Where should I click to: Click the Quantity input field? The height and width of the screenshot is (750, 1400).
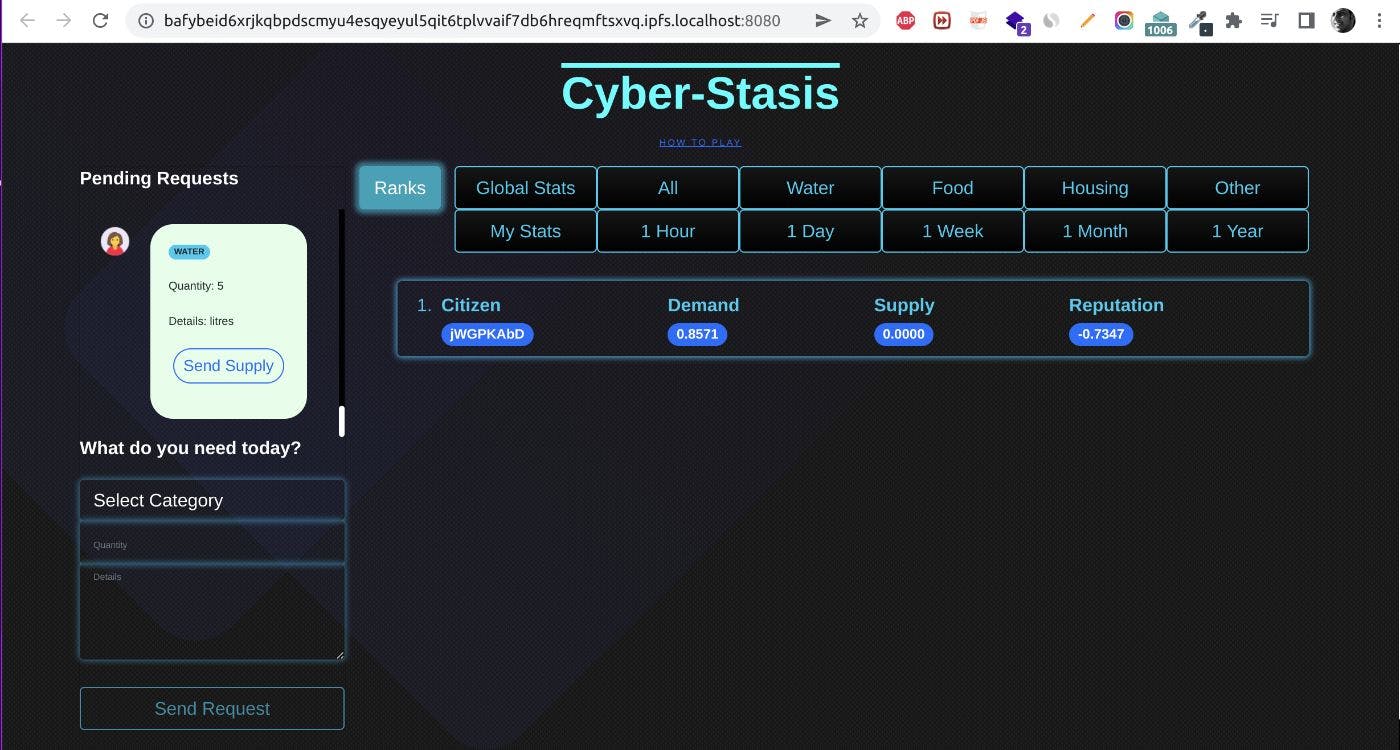pyautogui.click(x=212, y=543)
